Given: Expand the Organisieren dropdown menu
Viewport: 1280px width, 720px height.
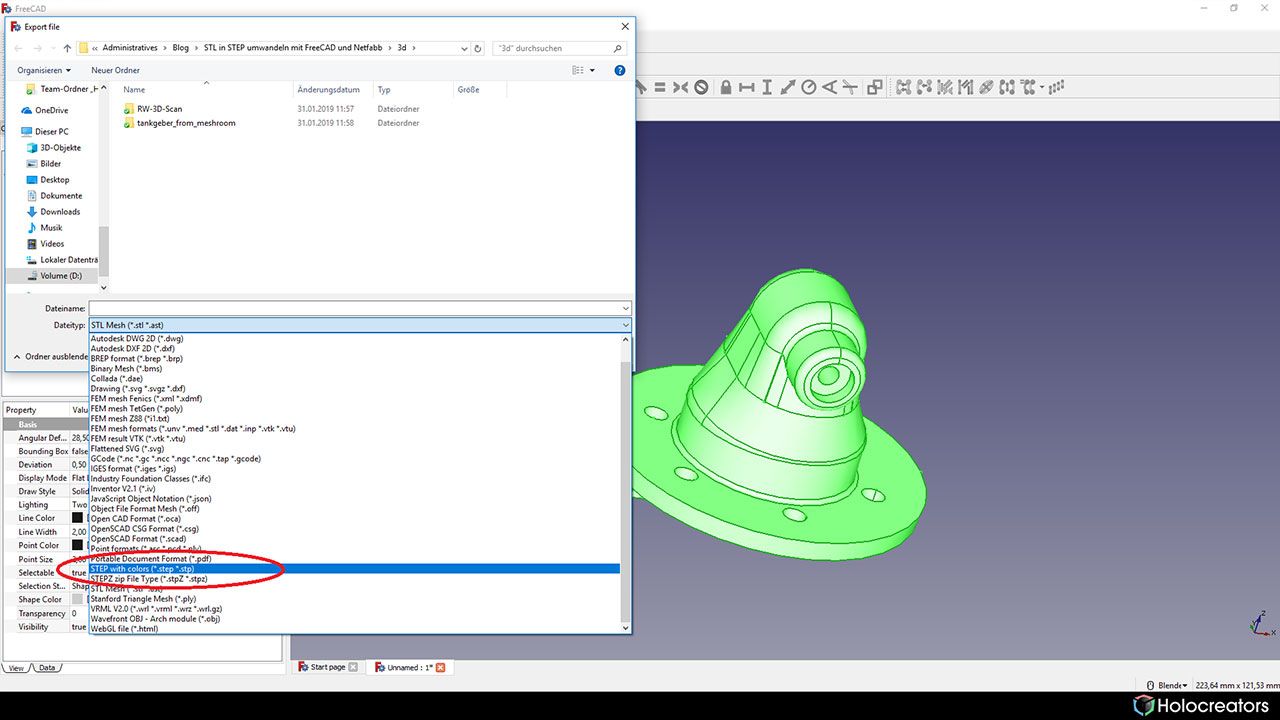Looking at the screenshot, I should (x=44, y=70).
